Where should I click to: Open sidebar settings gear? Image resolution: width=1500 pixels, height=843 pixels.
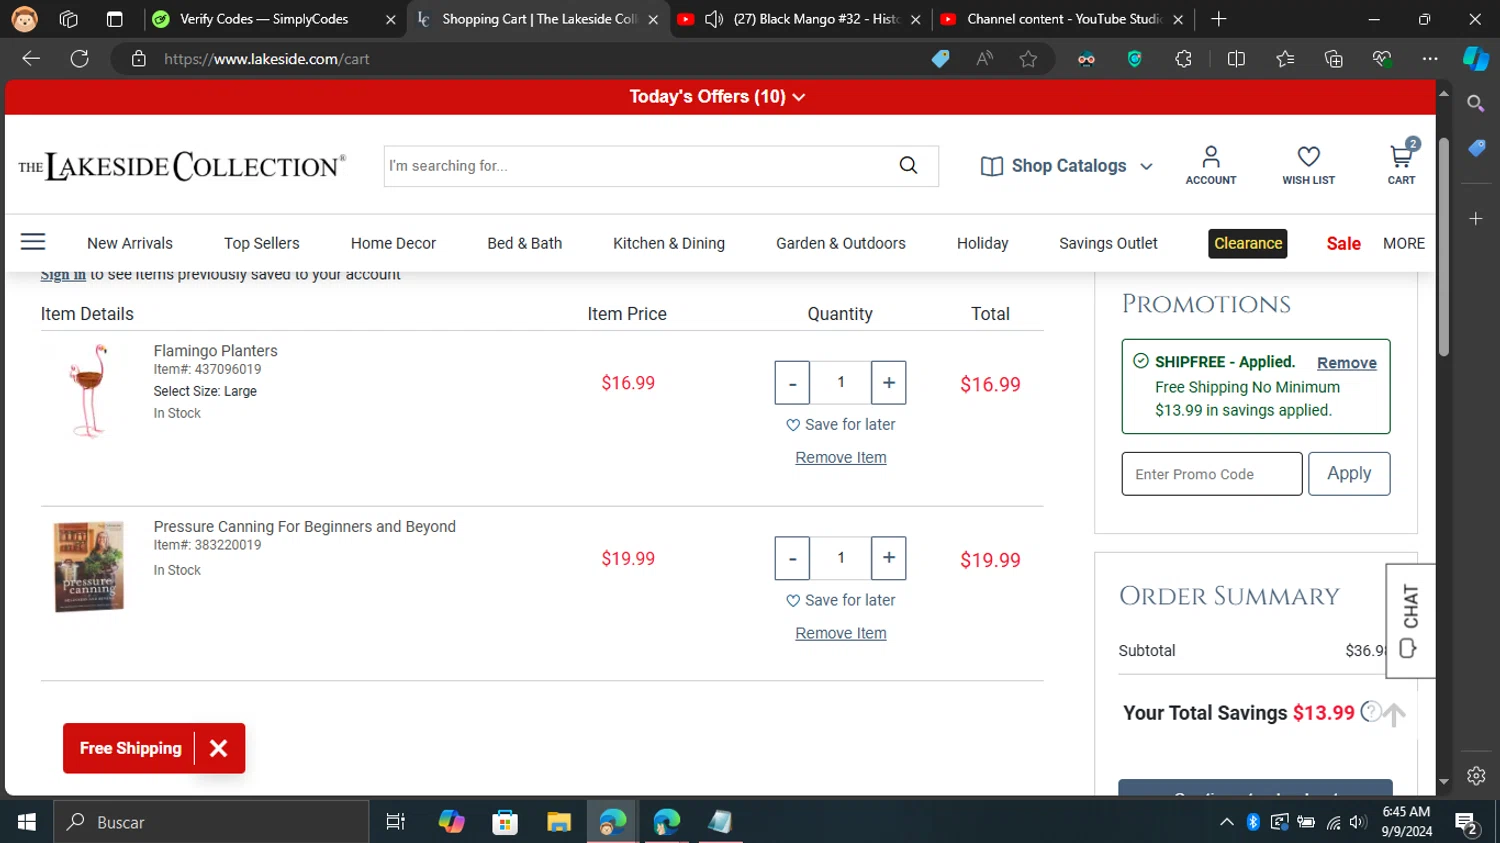(x=1476, y=775)
